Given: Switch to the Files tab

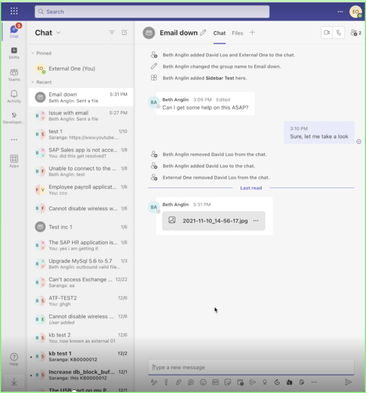Looking at the screenshot, I should [237, 33].
